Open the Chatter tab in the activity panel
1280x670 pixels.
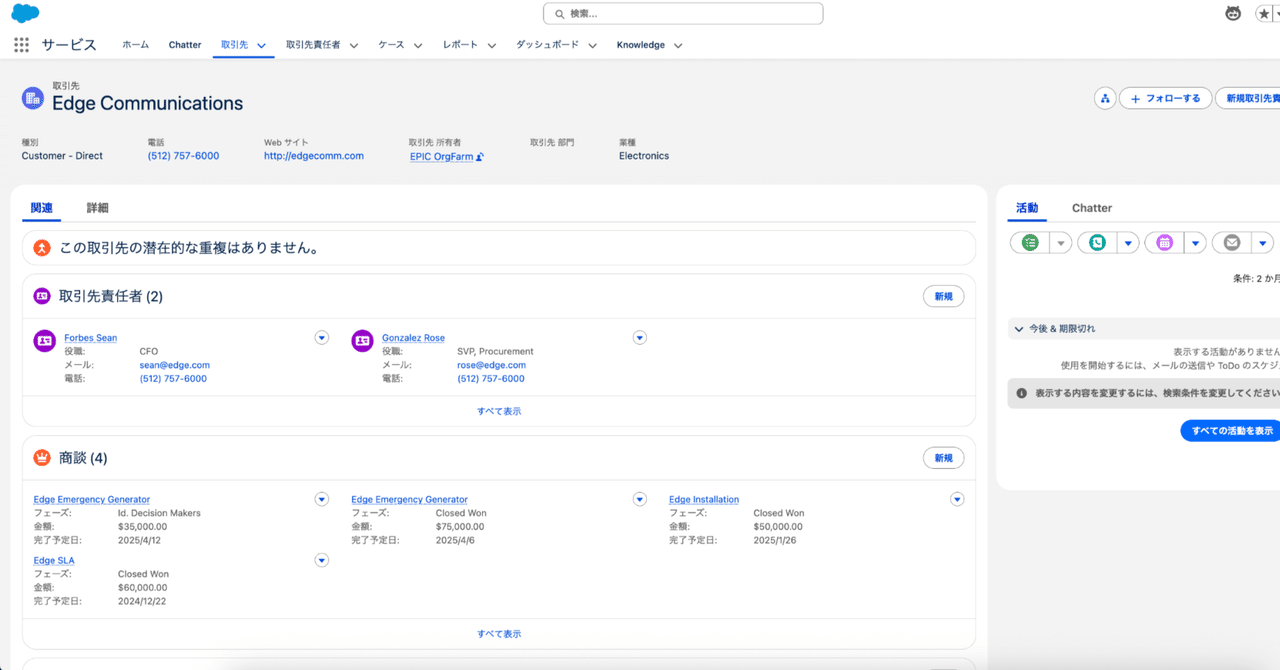click(1091, 207)
